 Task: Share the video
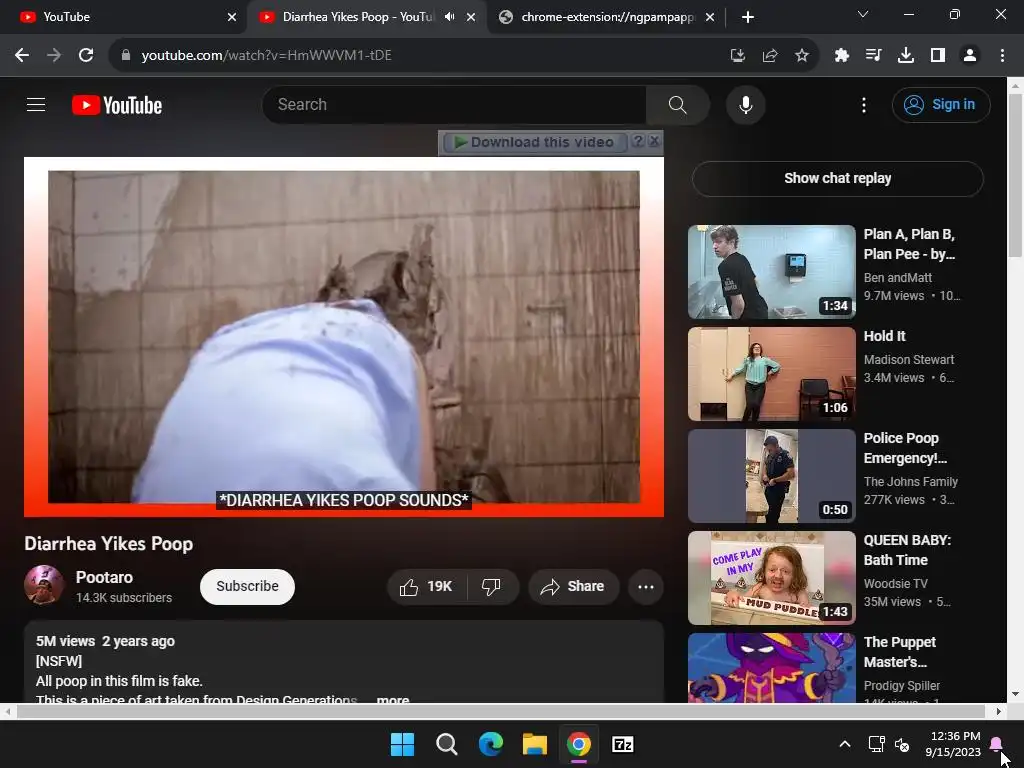click(573, 586)
